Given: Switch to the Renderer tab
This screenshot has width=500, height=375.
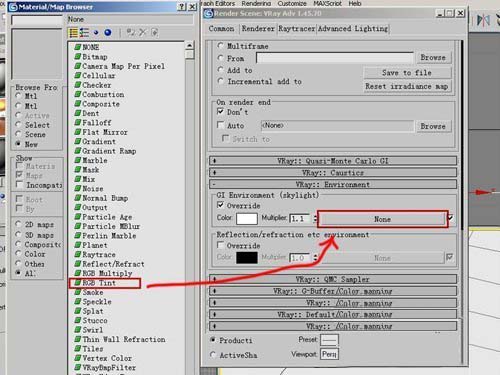Looking at the screenshot, I should tap(258, 29).
